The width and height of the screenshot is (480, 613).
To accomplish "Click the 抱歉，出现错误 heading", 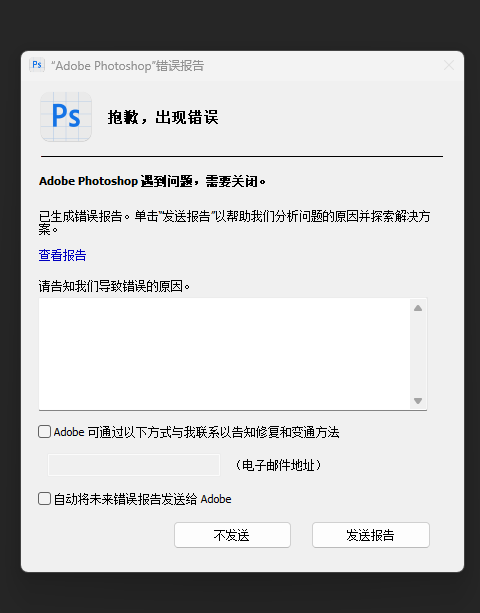I will (x=163, y=117).
